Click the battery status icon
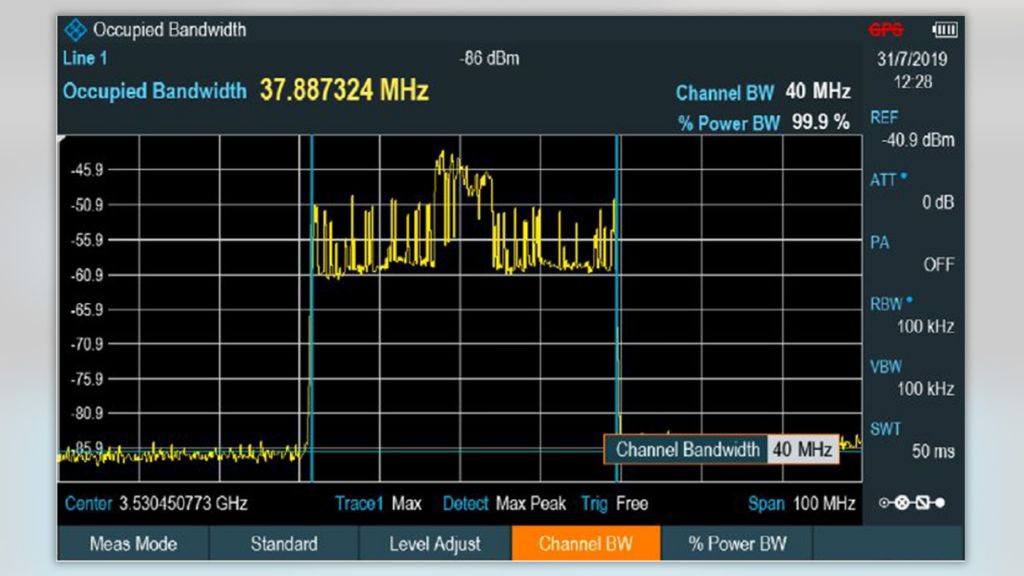1024x576 pixels. 944,30
